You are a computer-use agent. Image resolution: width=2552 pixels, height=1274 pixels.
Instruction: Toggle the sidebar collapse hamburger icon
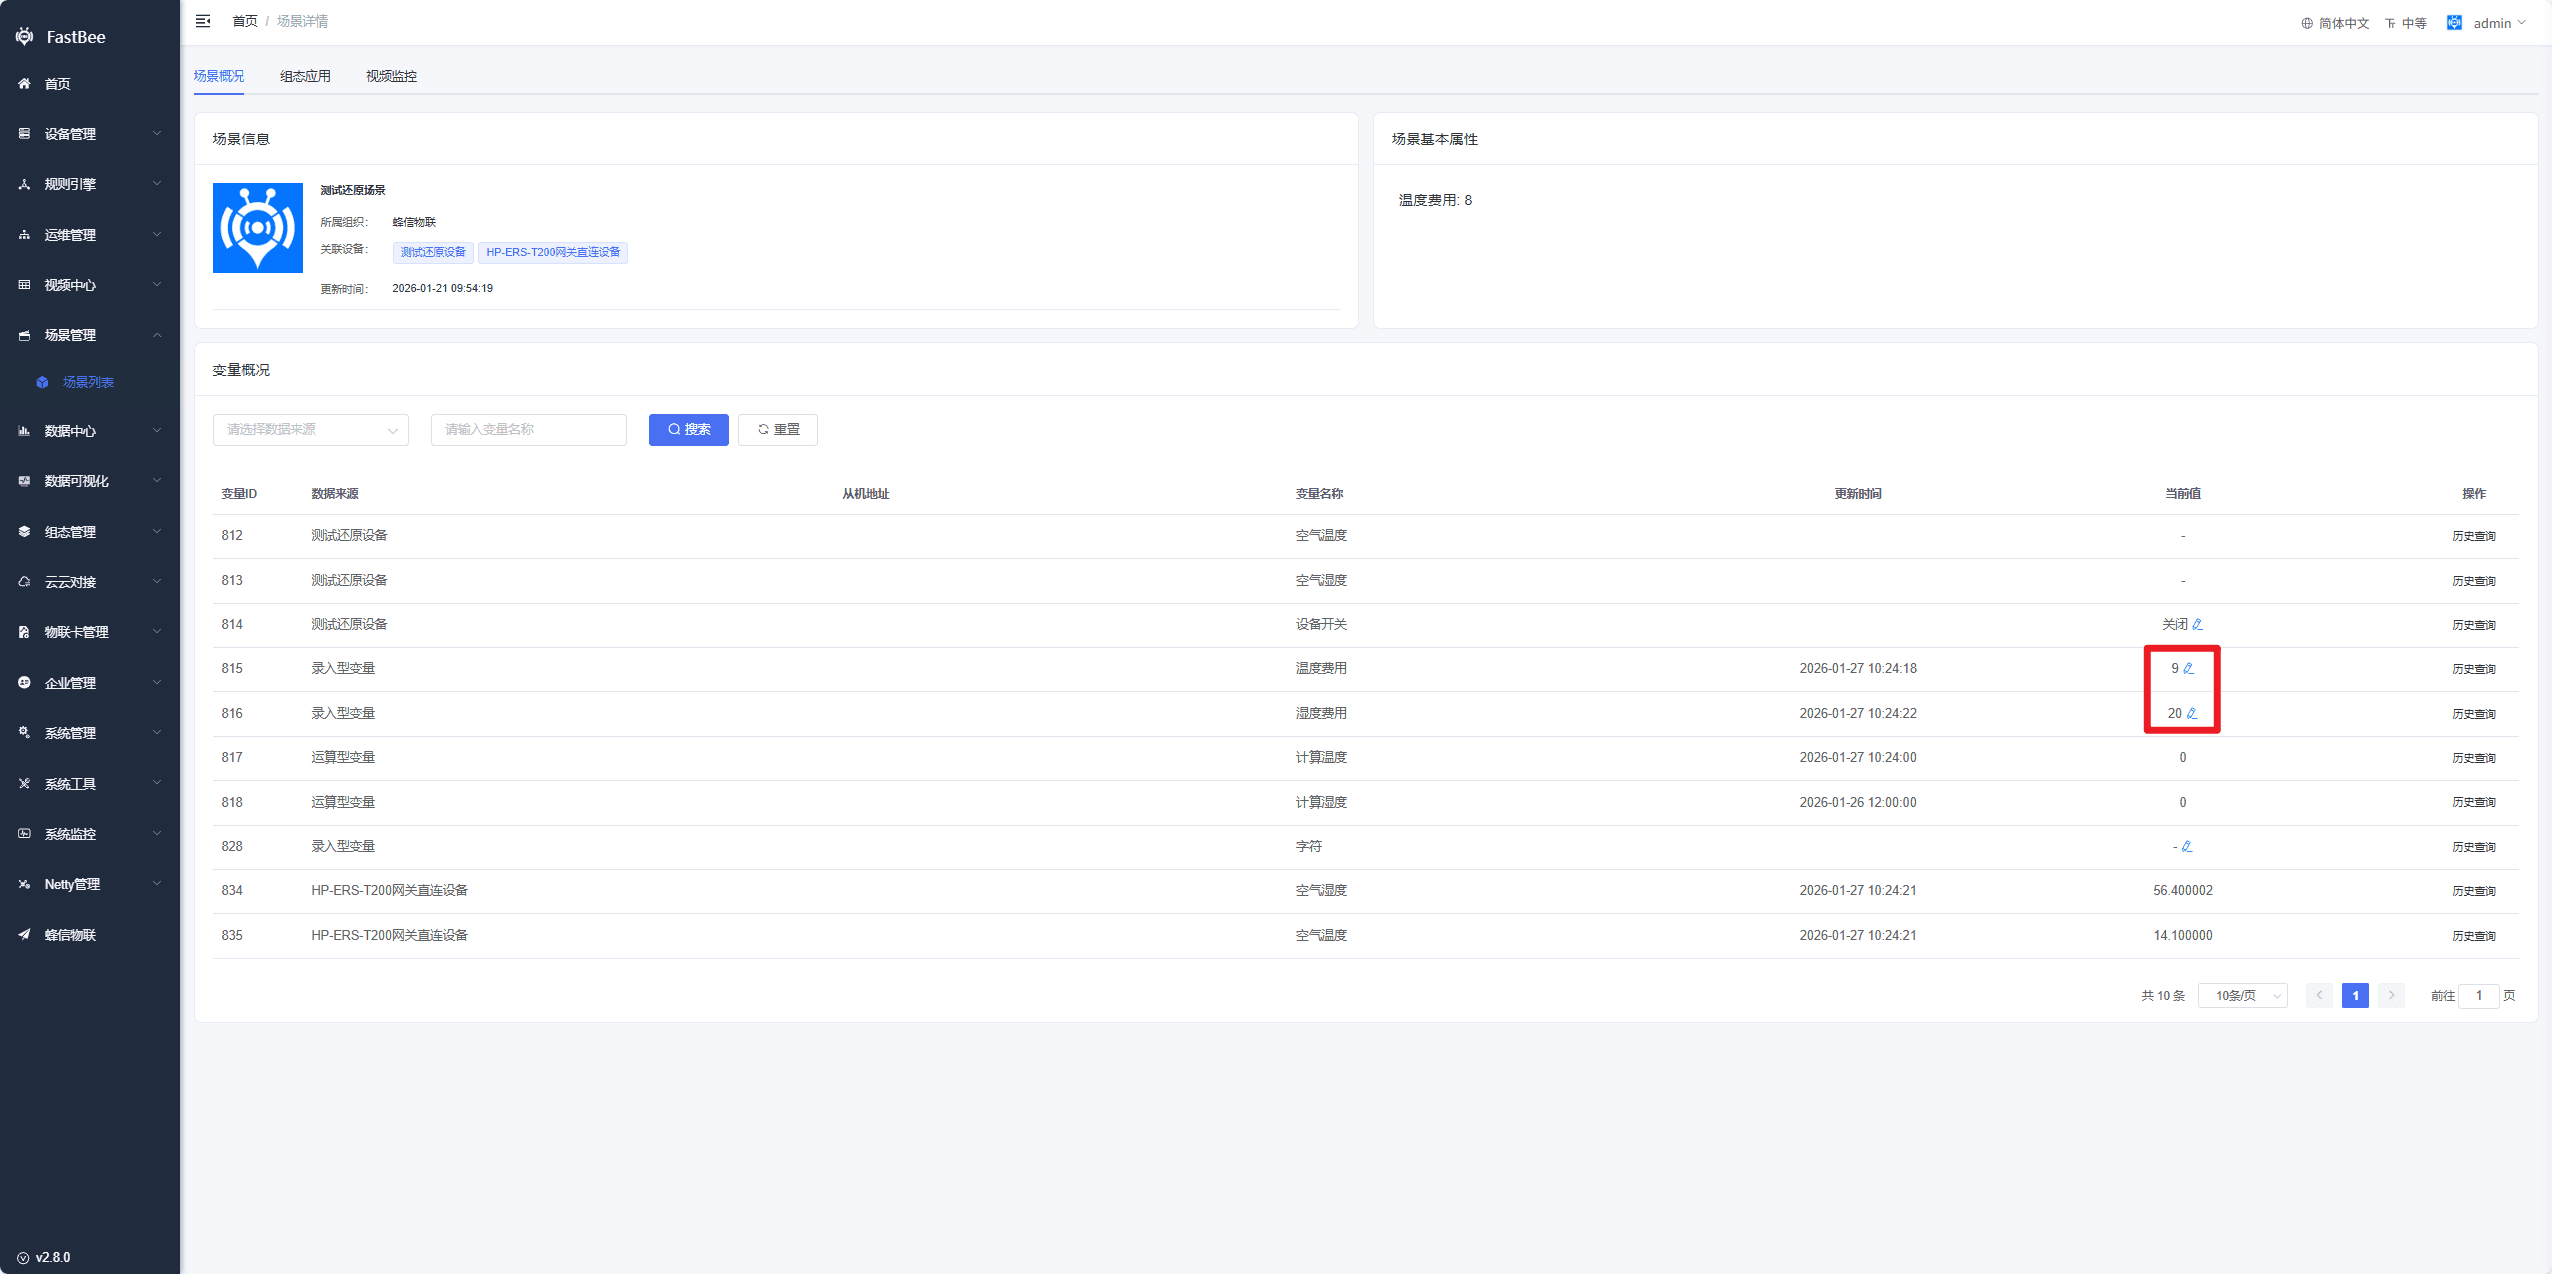(203, 21)
